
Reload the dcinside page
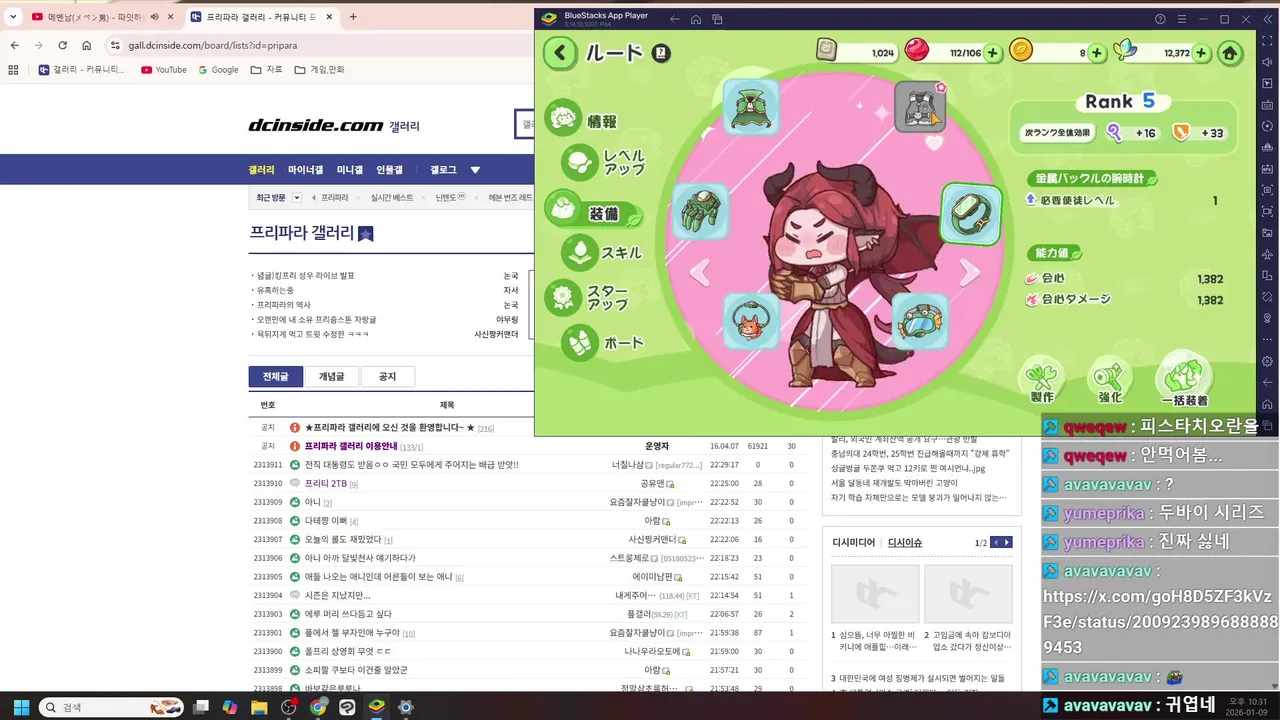click(62, 45)
